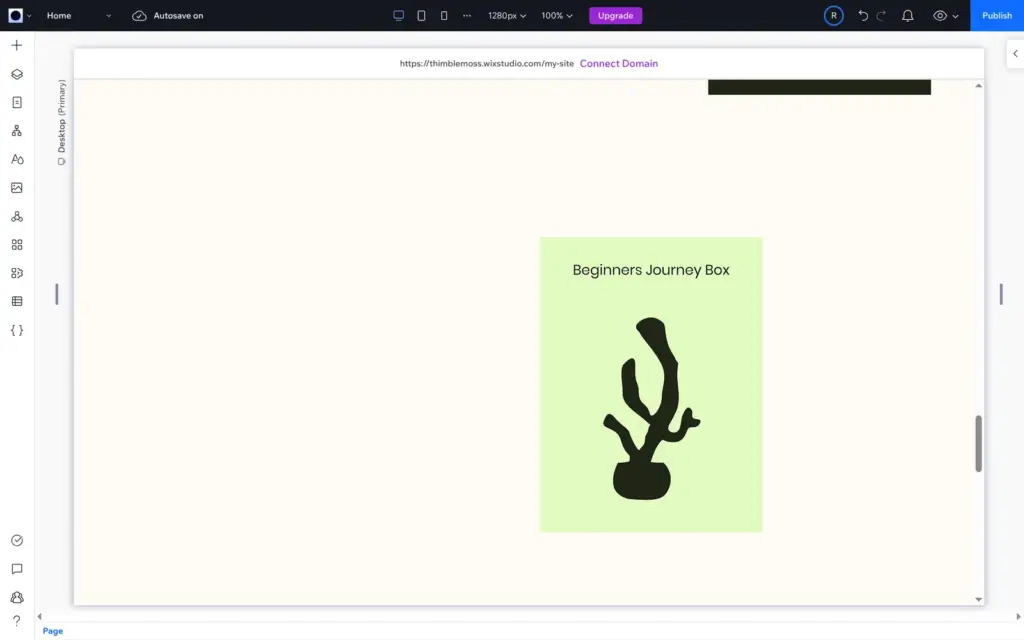Switch to the desktop breakpoint view

[x=398, y=16]
